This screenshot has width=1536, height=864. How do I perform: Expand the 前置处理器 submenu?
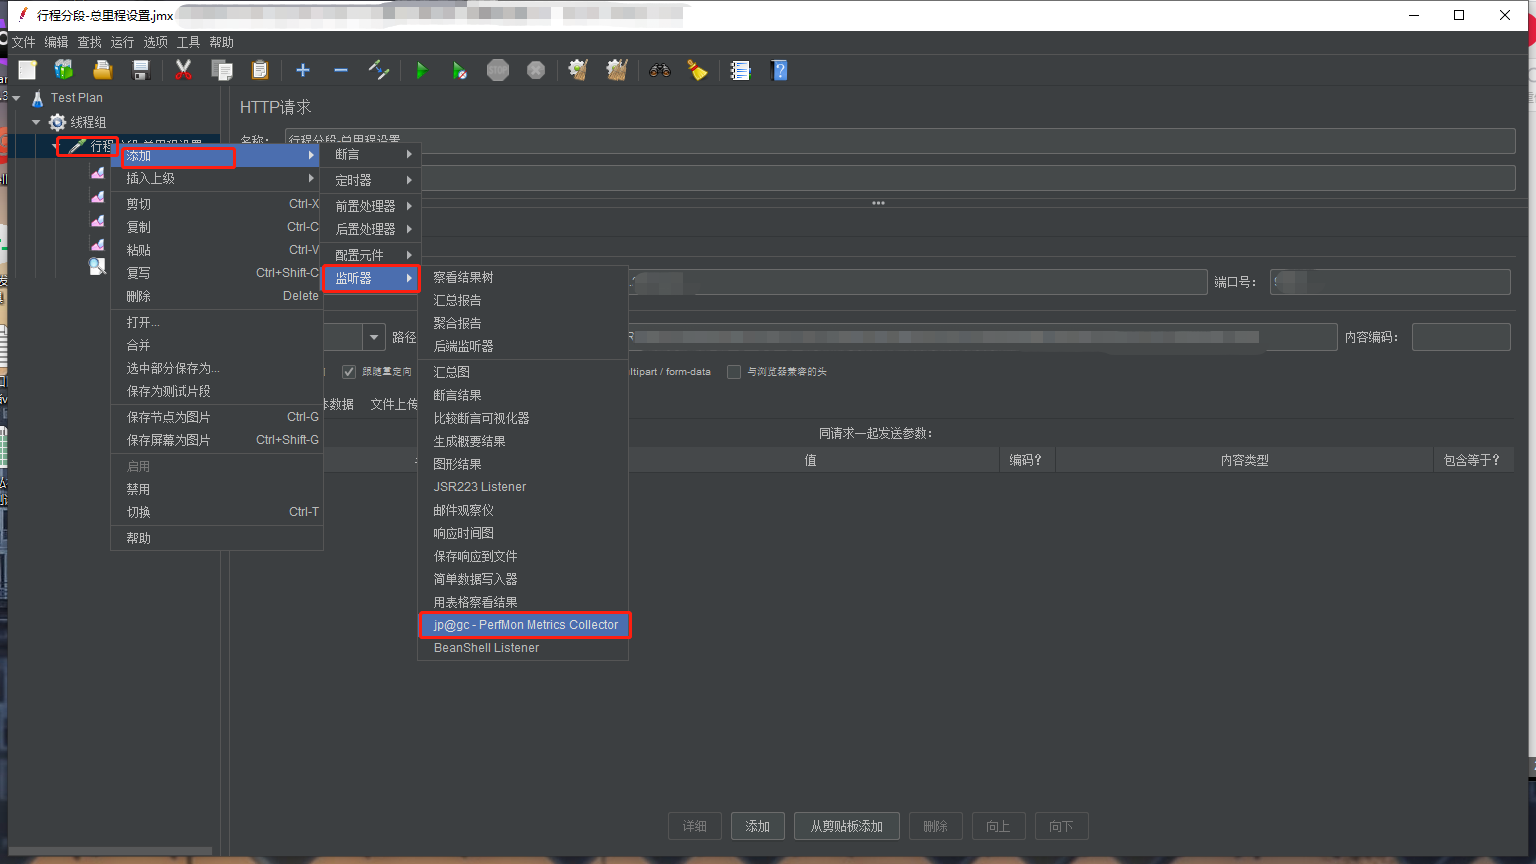(371, 206)
